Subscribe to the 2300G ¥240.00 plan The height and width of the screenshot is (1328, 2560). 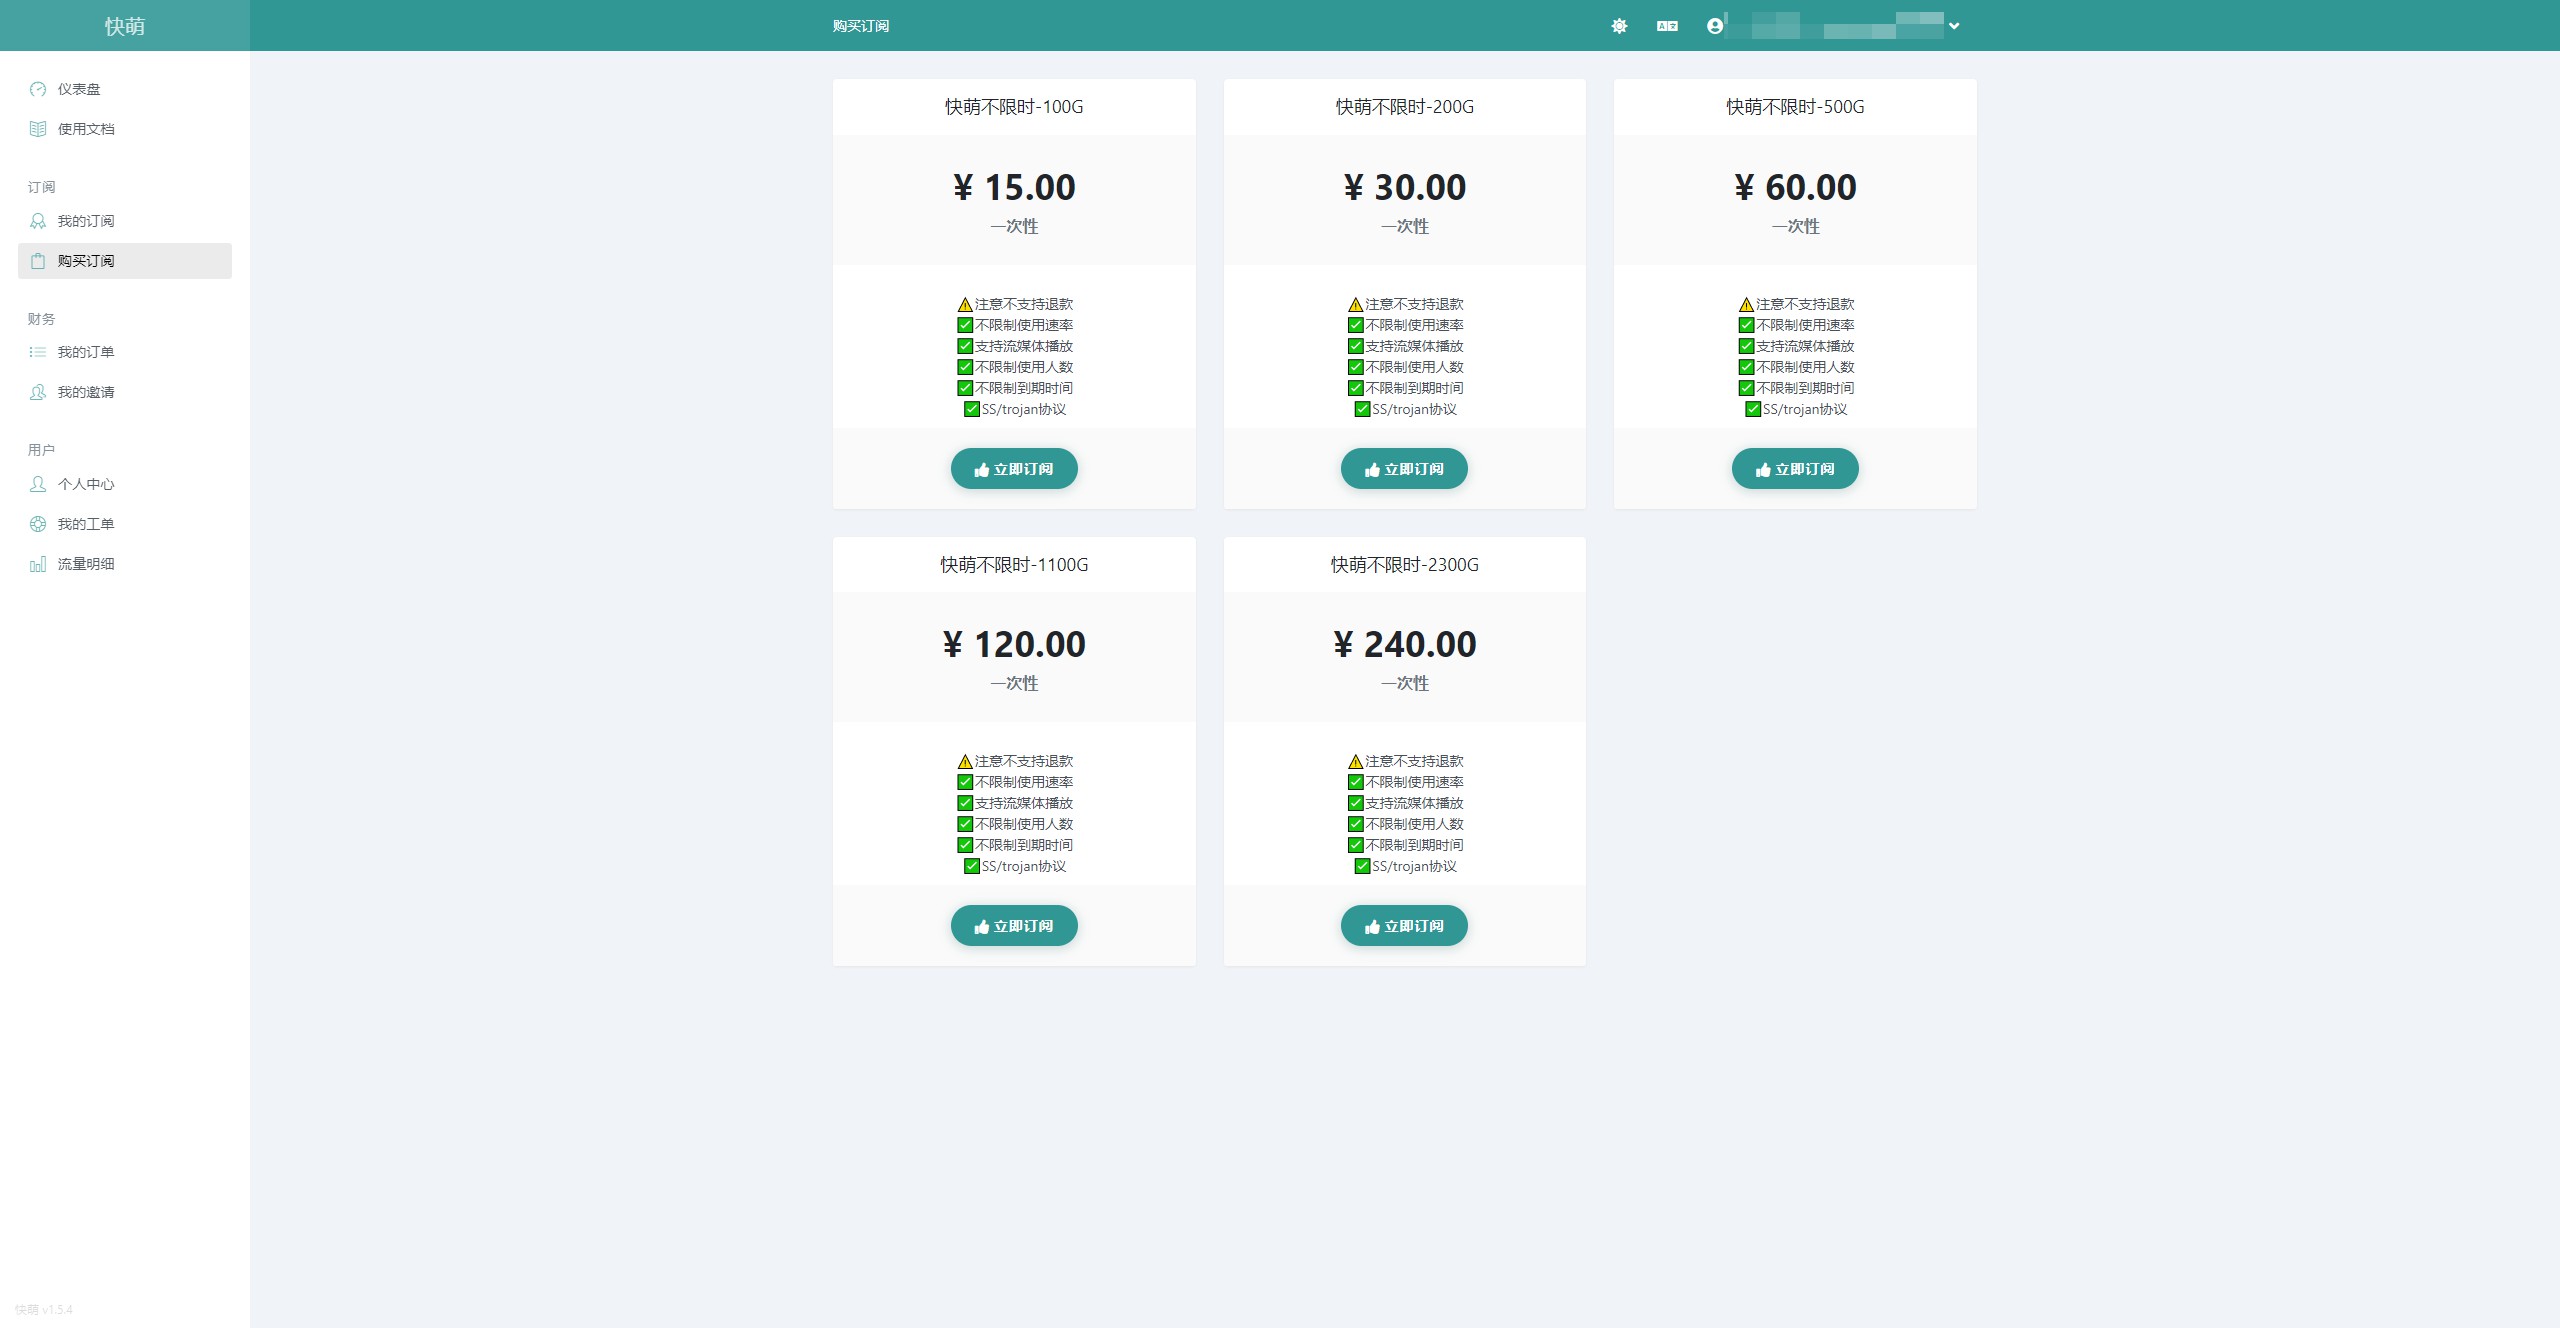coord(1404,926)
